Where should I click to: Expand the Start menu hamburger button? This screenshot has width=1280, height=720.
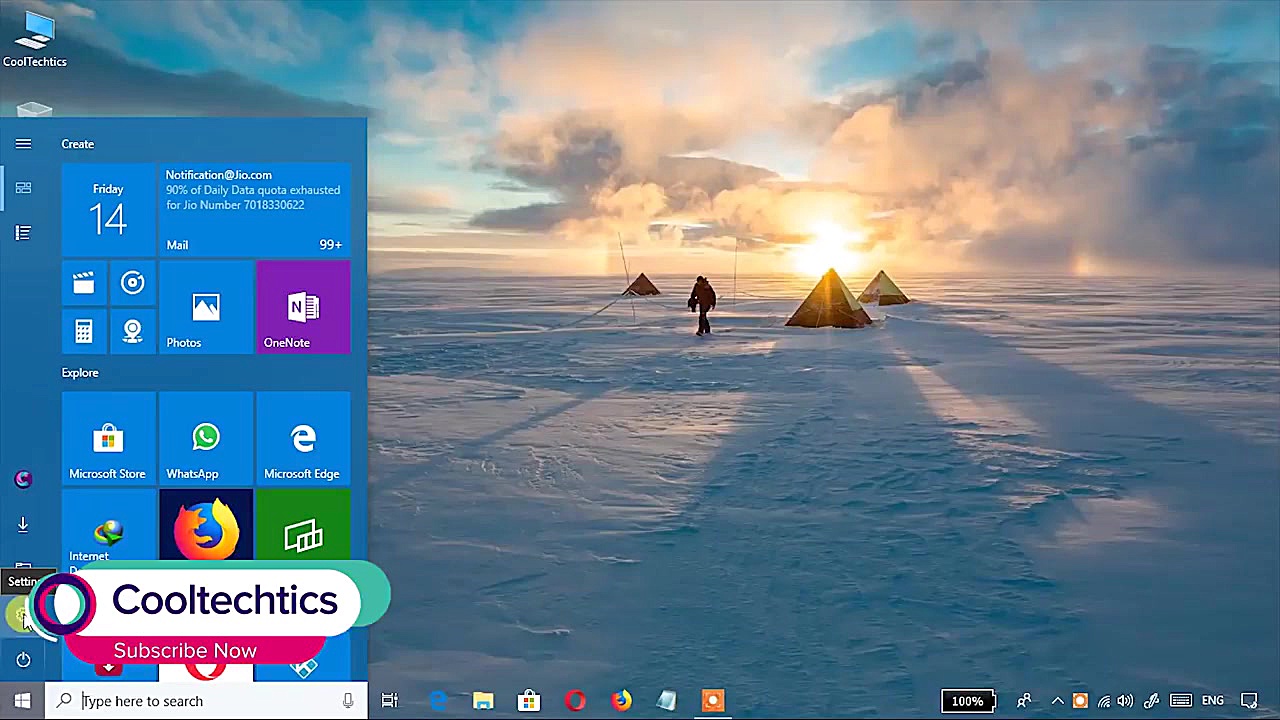(x=23, y=144)
